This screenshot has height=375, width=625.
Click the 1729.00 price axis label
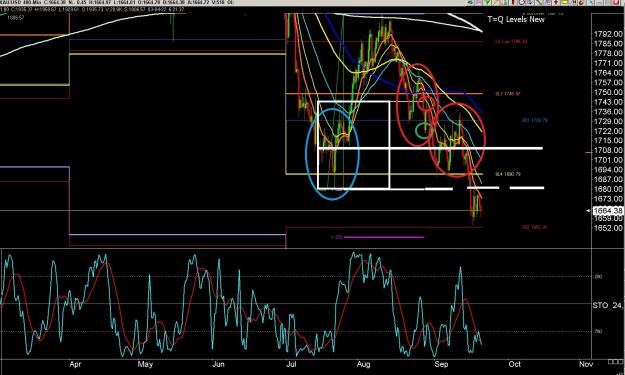[x=608, y=121]
